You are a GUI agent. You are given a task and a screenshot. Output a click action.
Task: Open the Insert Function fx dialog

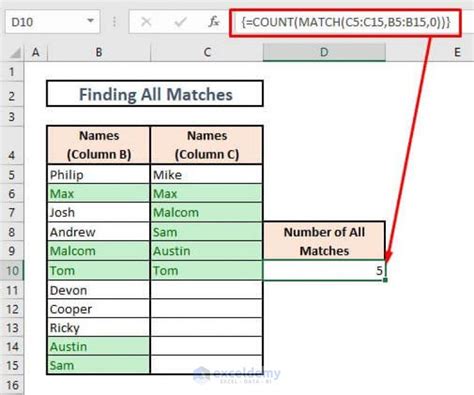pyautogui.click(x=213, y=22)
